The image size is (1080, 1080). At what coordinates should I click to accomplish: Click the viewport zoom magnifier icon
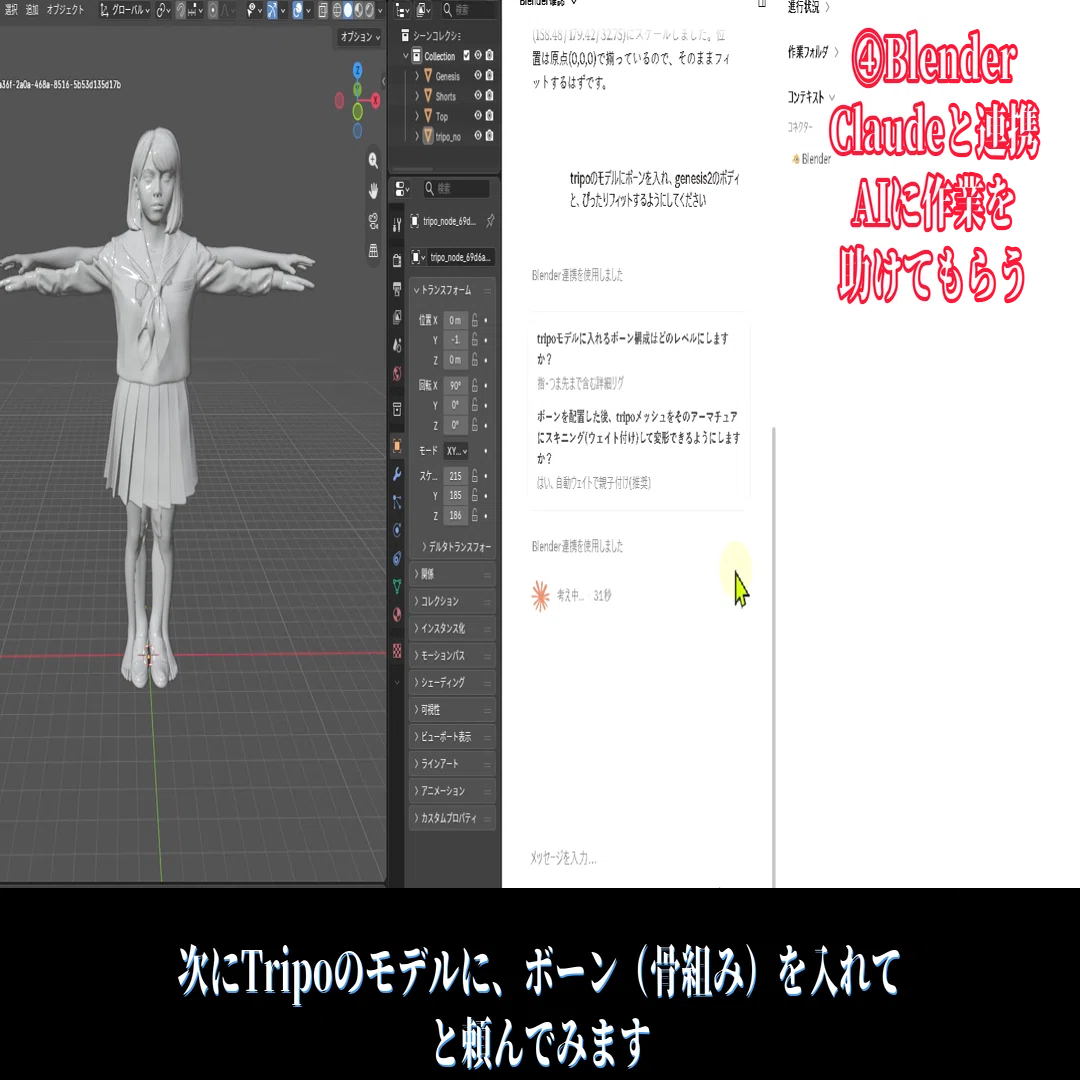(373, 160)
